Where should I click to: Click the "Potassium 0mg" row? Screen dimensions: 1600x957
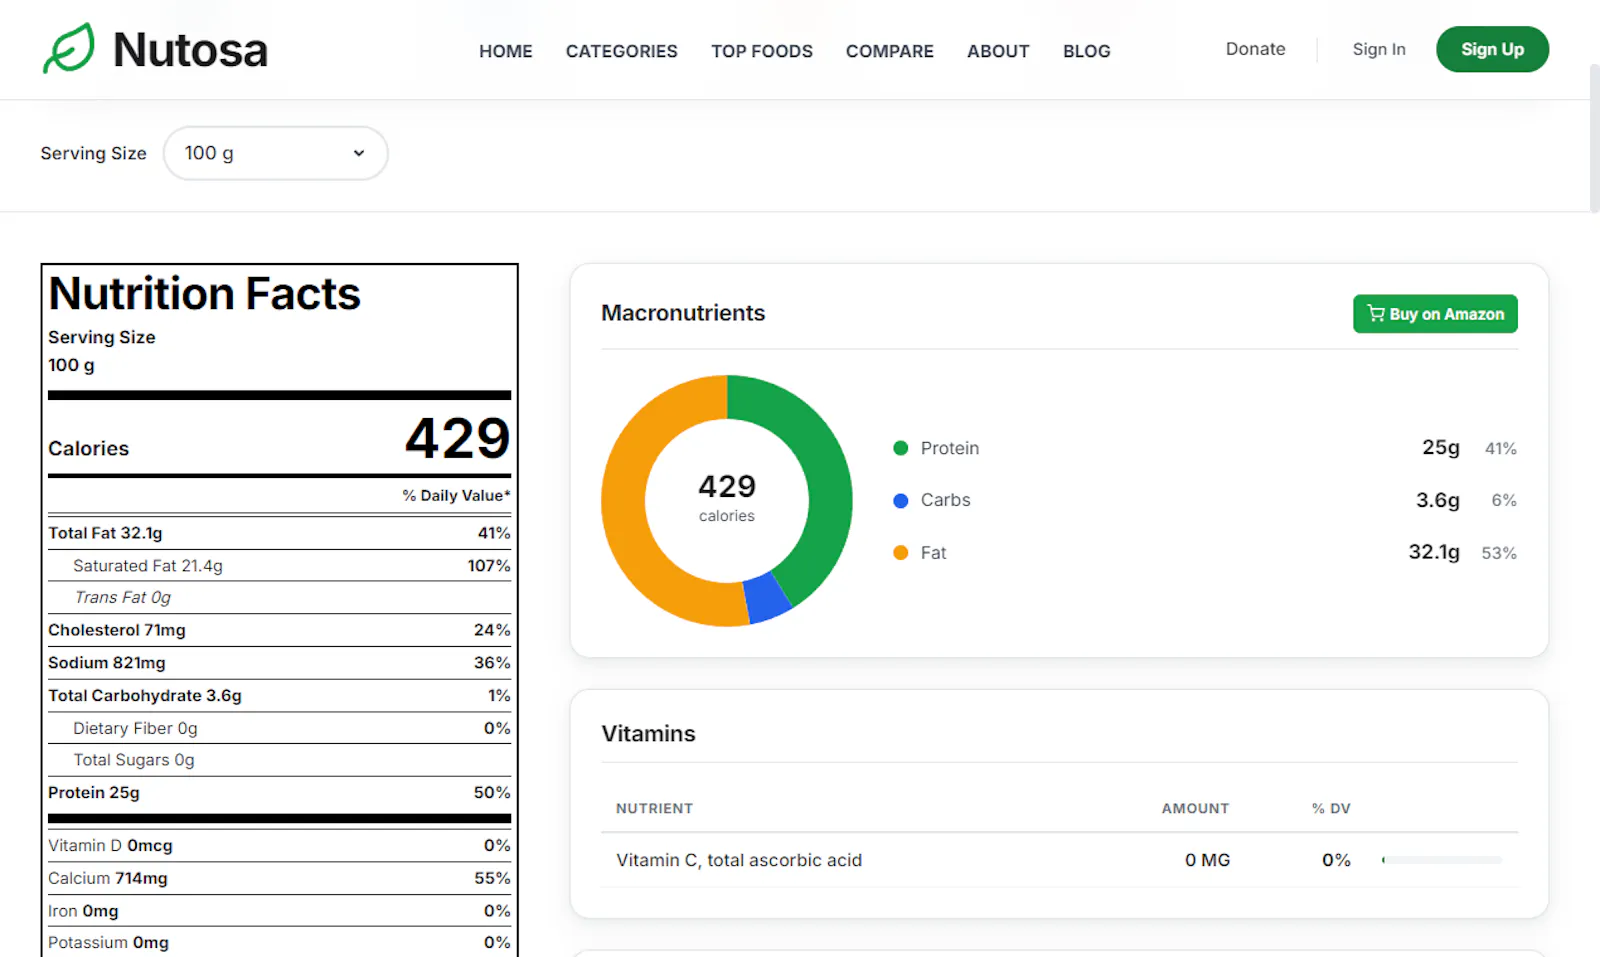coord(279,942)
